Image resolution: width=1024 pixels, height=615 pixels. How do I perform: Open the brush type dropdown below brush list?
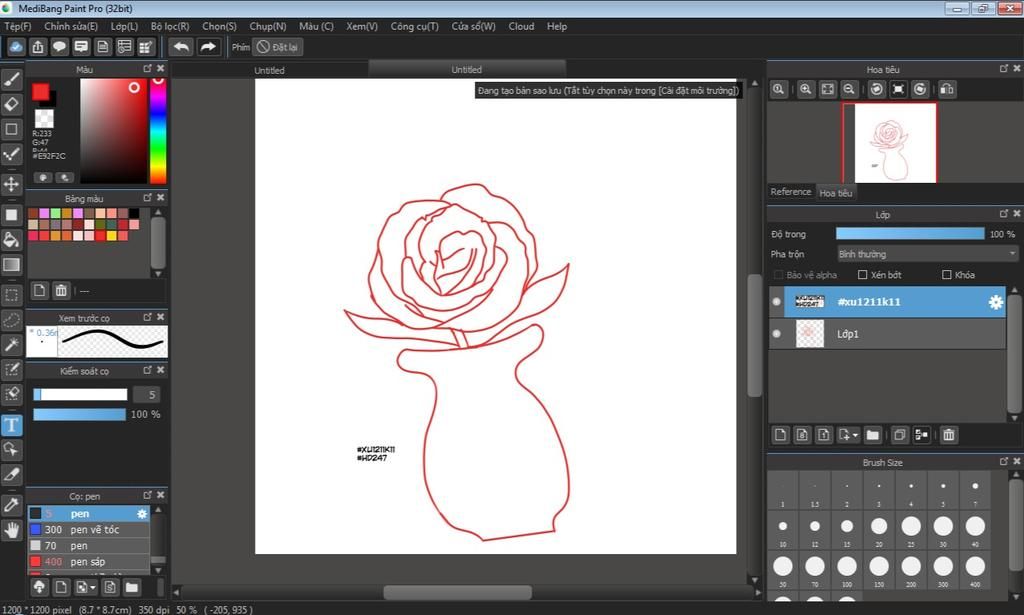86,587
